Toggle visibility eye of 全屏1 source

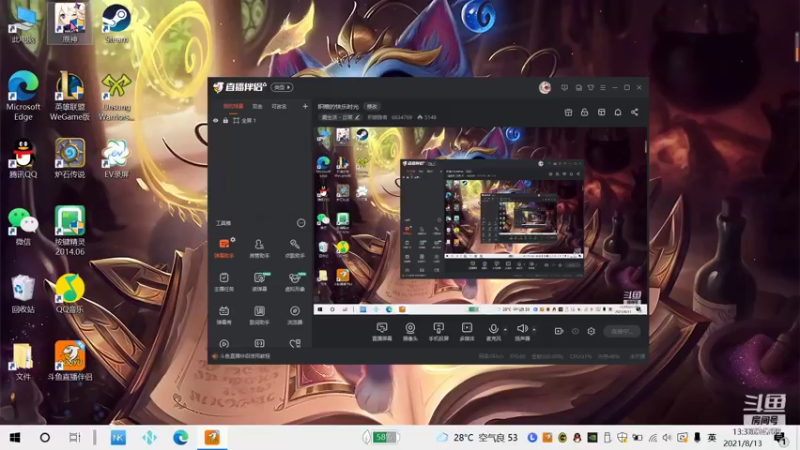coord(216,120)
